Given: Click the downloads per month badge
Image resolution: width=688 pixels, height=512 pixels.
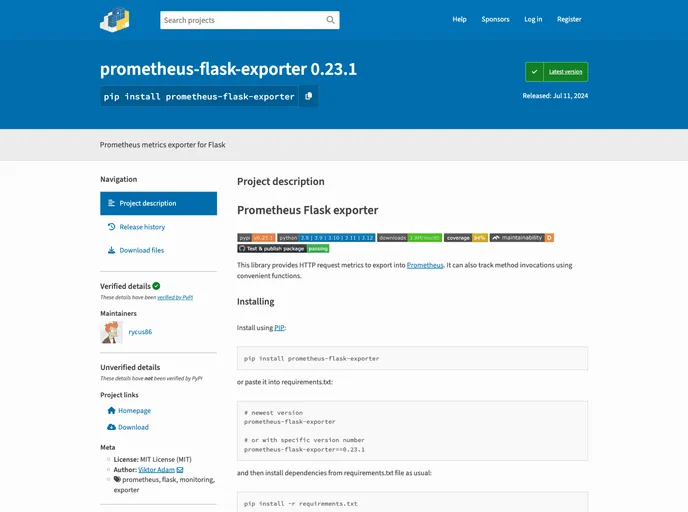Looking at the screenshot, I should [409, 238].
